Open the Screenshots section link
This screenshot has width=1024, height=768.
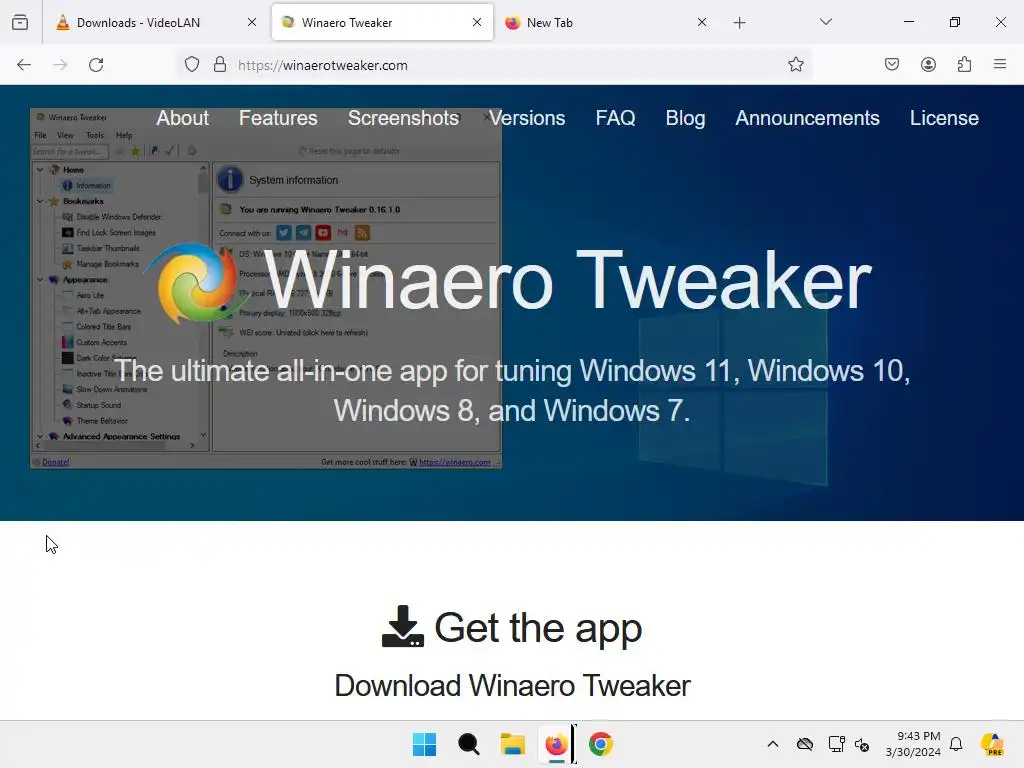(403, 118)
